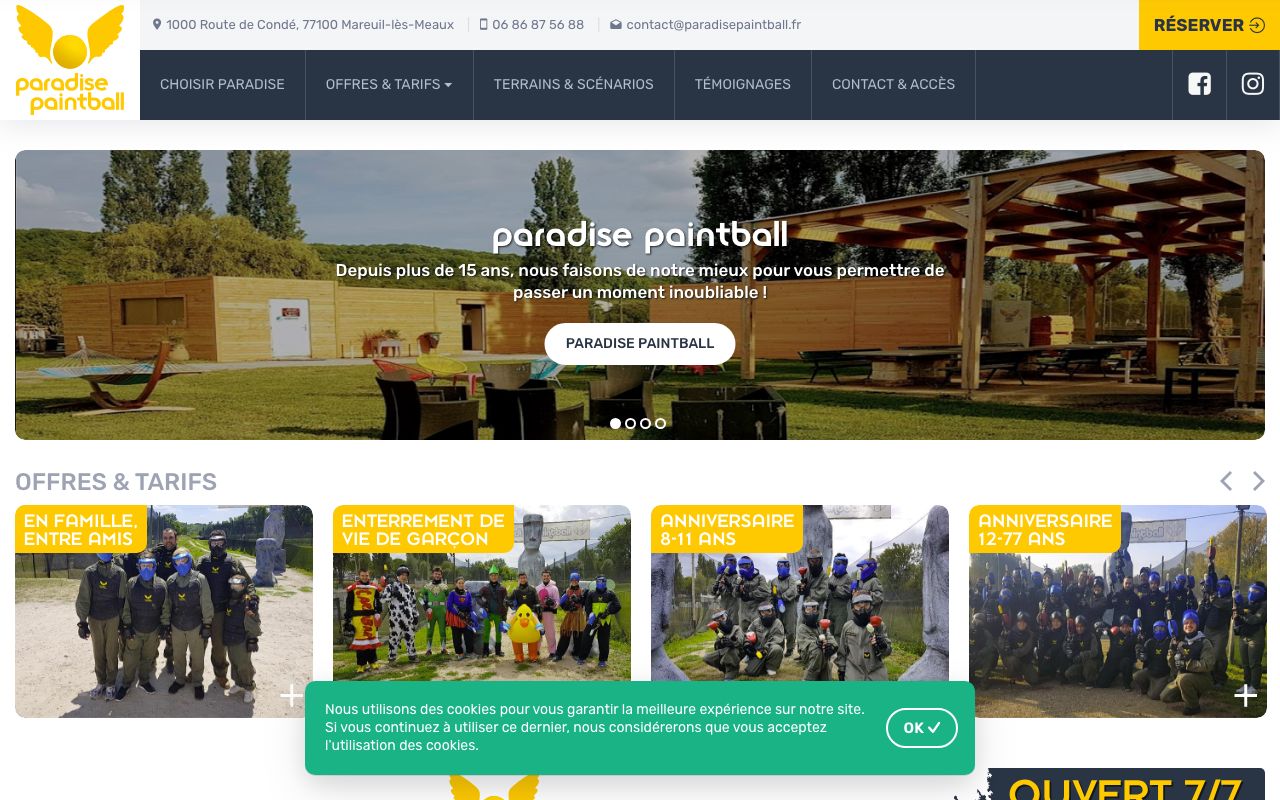This screenshot has width=1280, height=800.
Task: Open the Choisir Paradise menu item
Action: pos(222,85)
